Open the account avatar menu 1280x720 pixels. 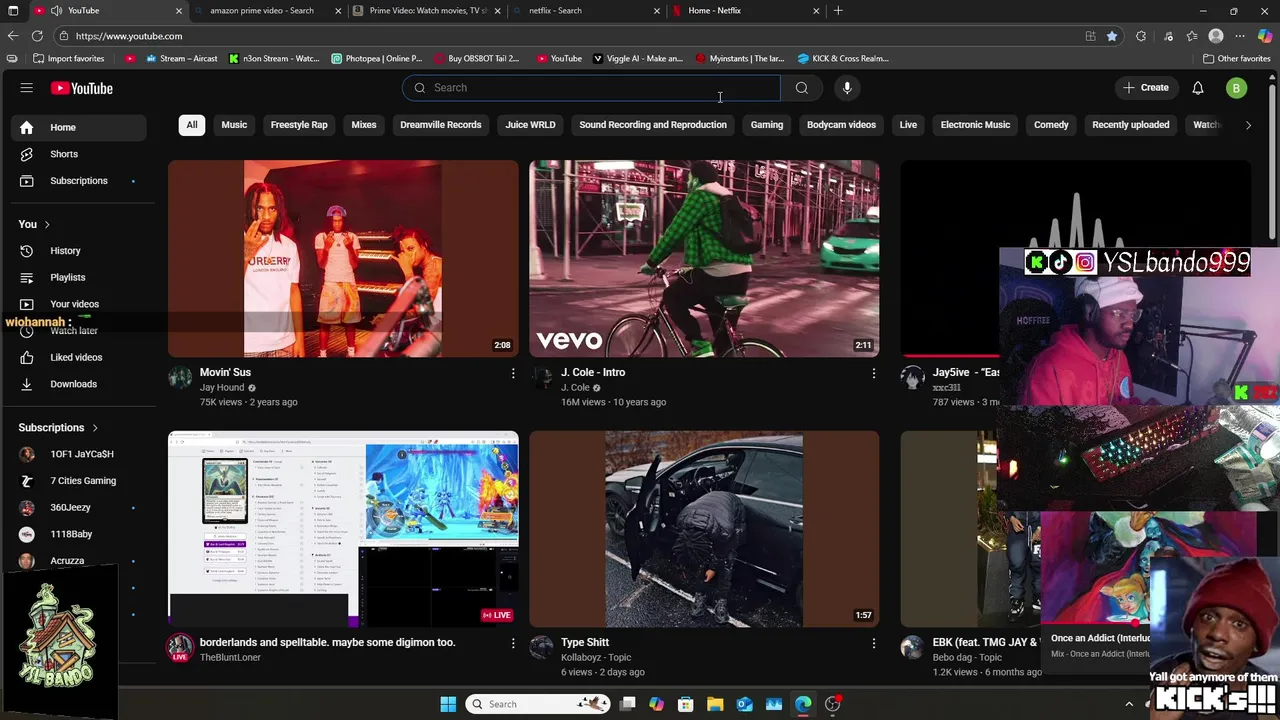[1236, 88]
